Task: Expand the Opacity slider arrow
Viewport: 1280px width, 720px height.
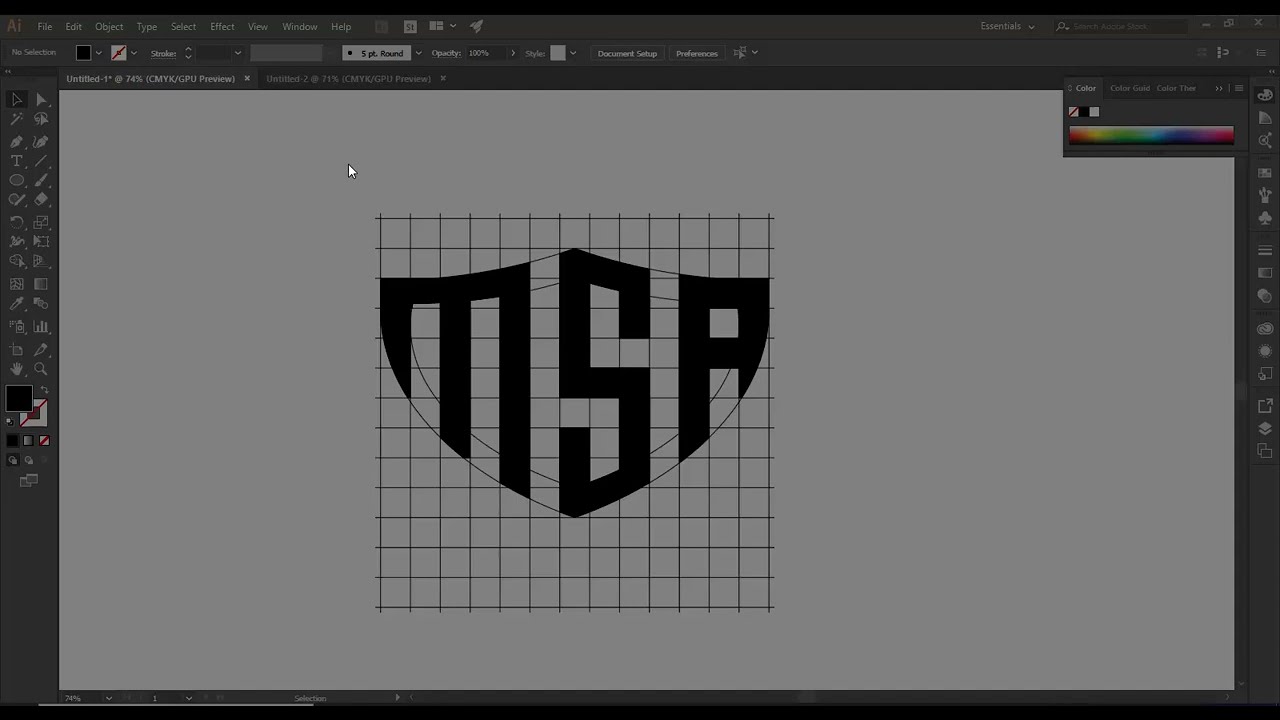Action: point(513,53)
